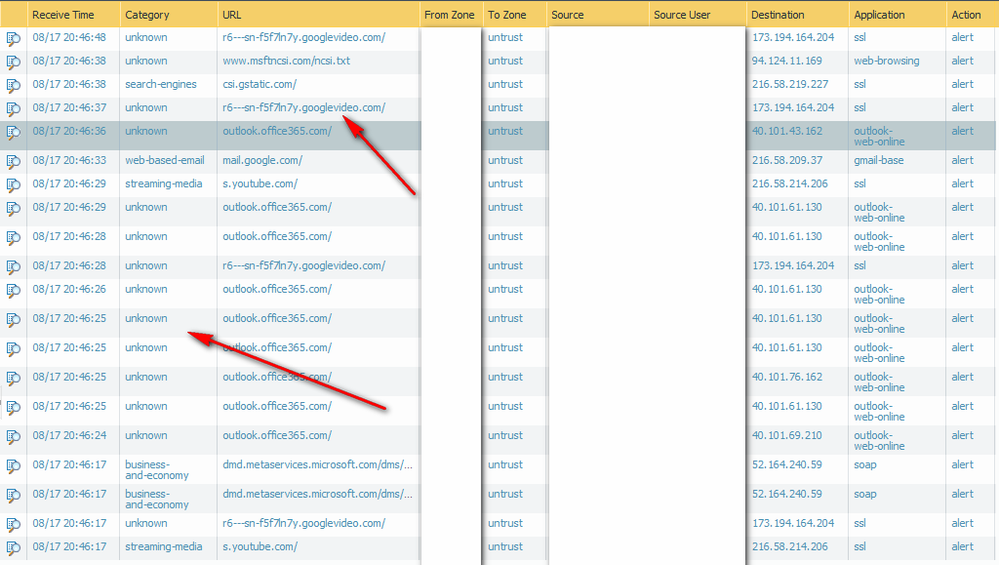Select the web-based-email category cell
The image size is (999, 565).
pos(164,161)
